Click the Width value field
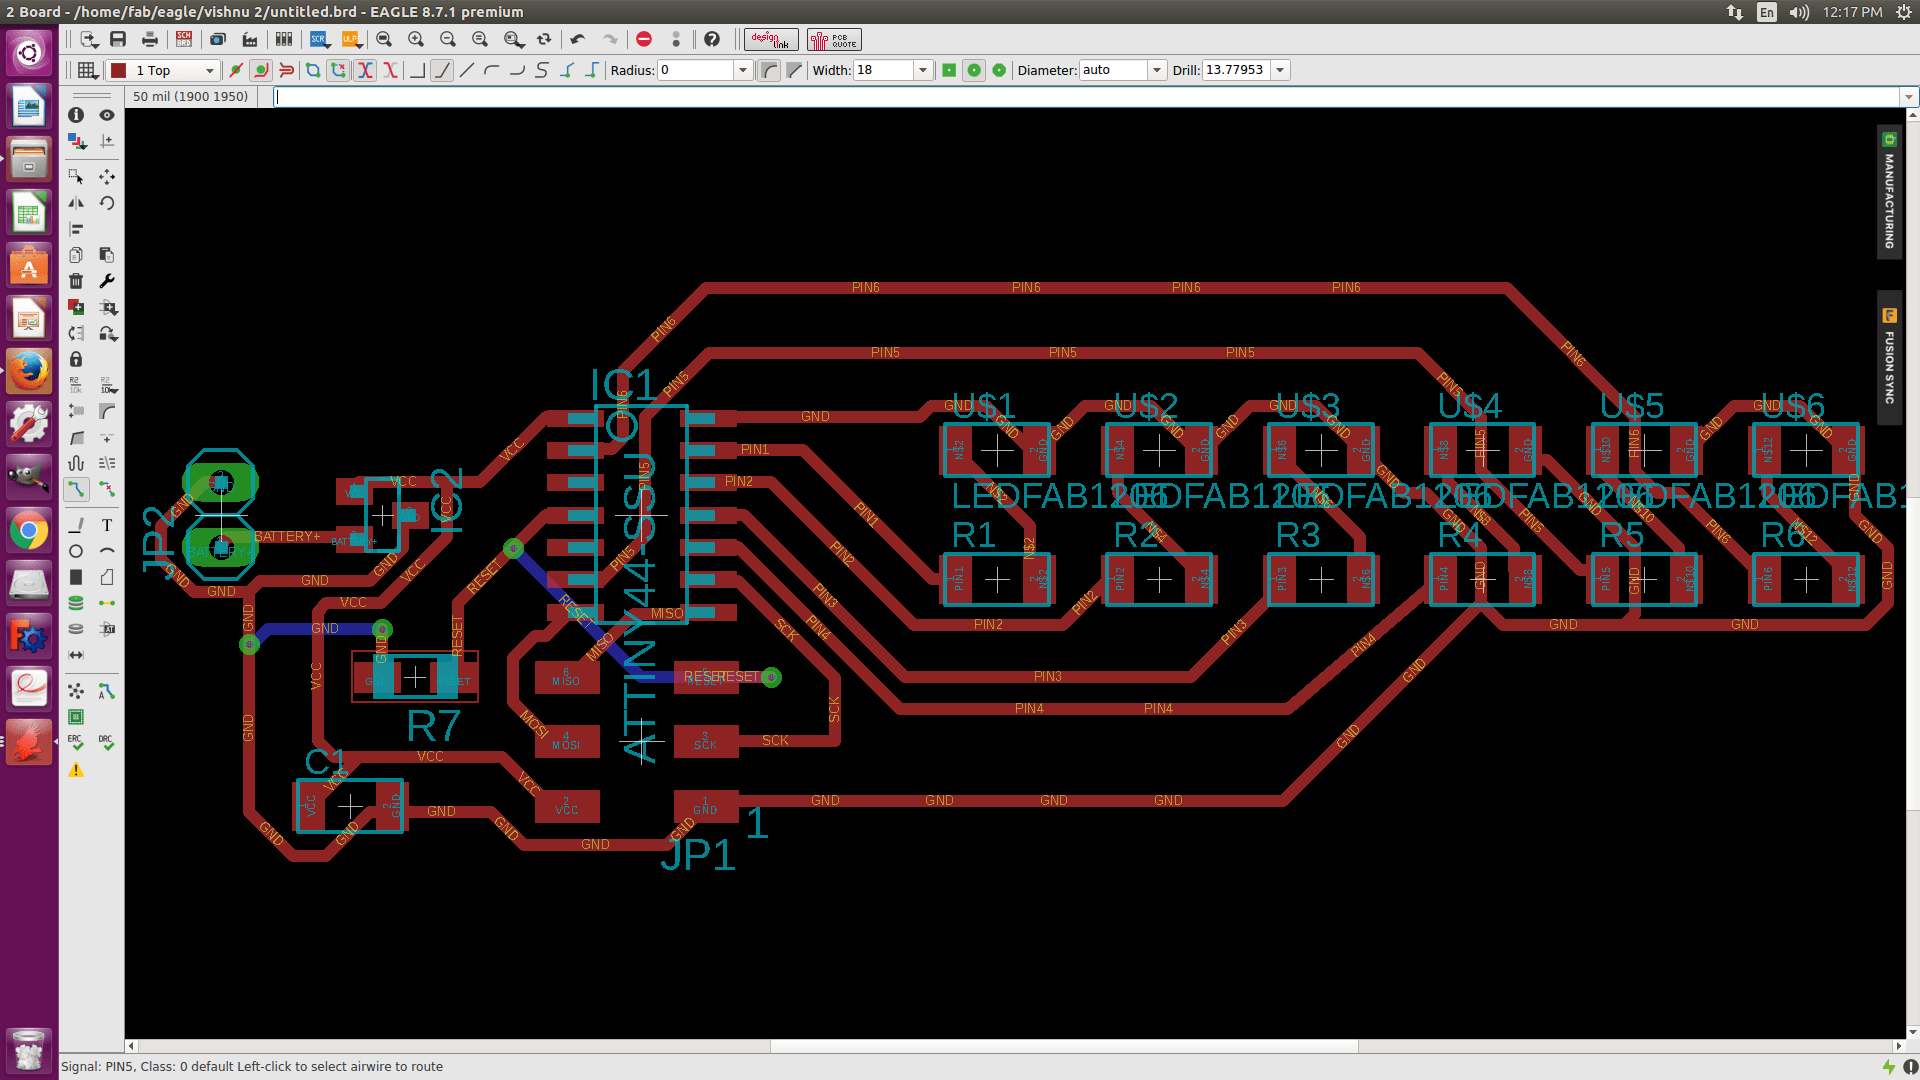 click(x=884, y=70)
